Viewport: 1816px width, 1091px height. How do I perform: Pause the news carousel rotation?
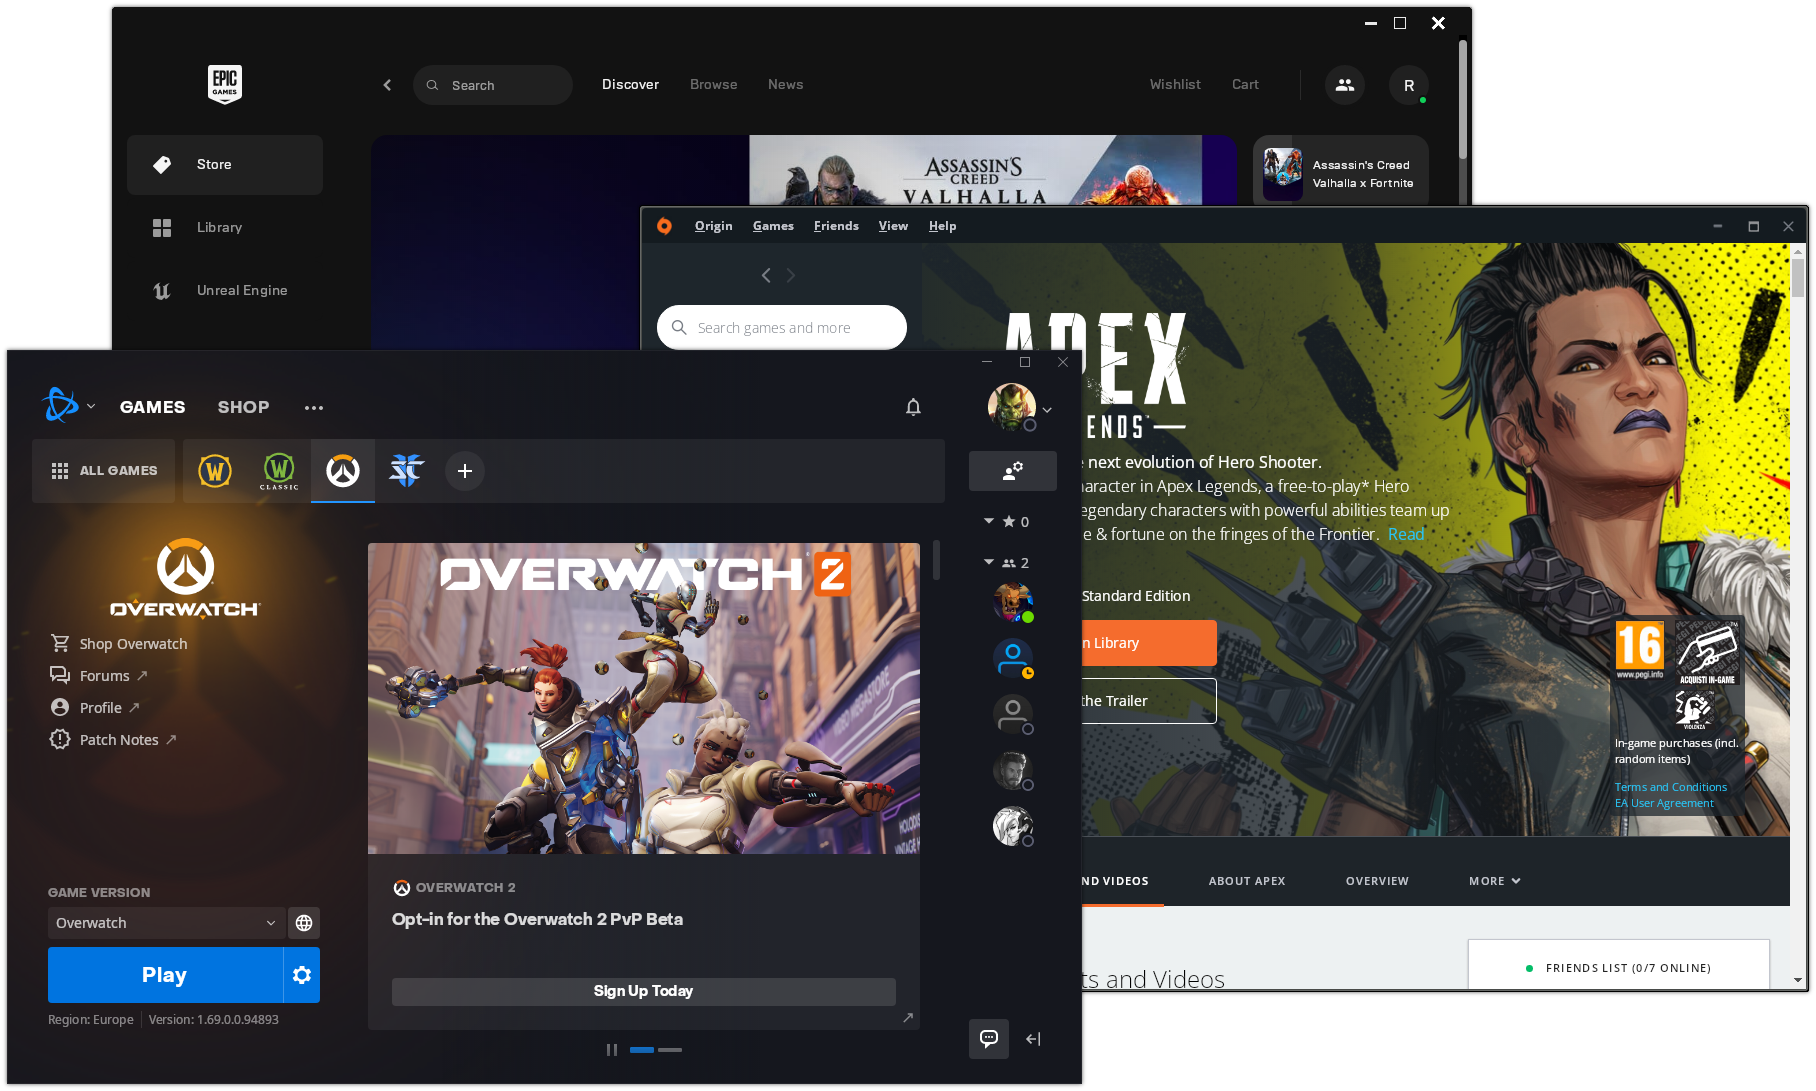(611, 1050)
